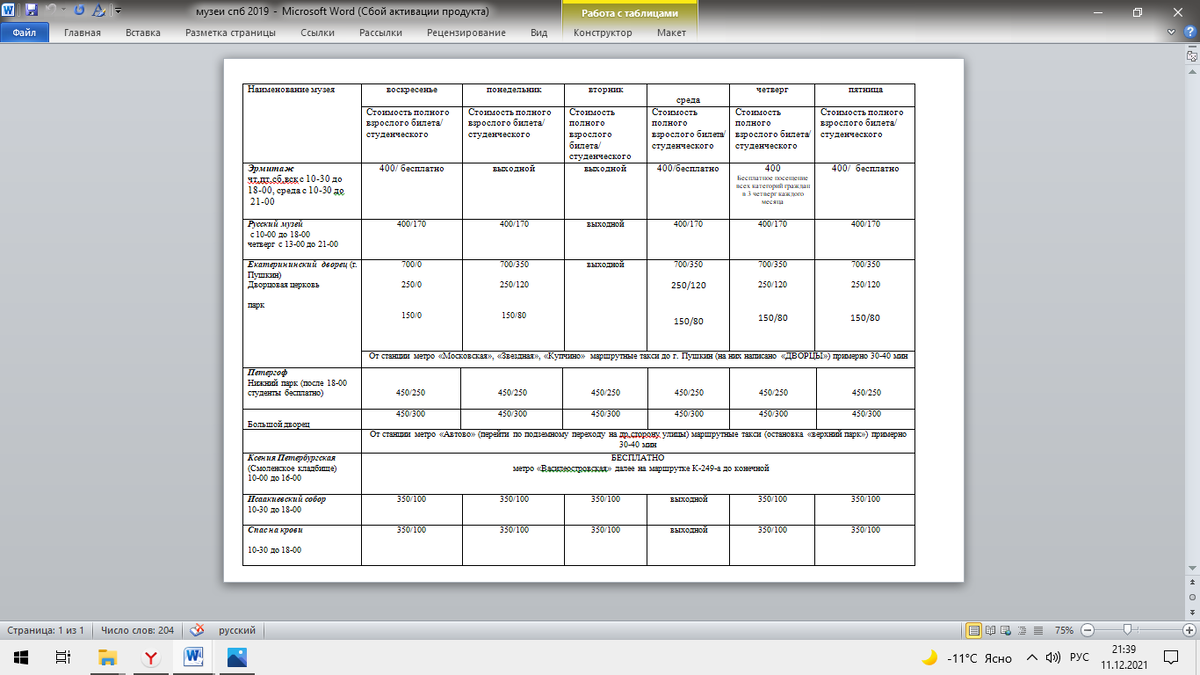Click the clock showing 21:39
The image size is (1200, 675).
pos(1123,651)
